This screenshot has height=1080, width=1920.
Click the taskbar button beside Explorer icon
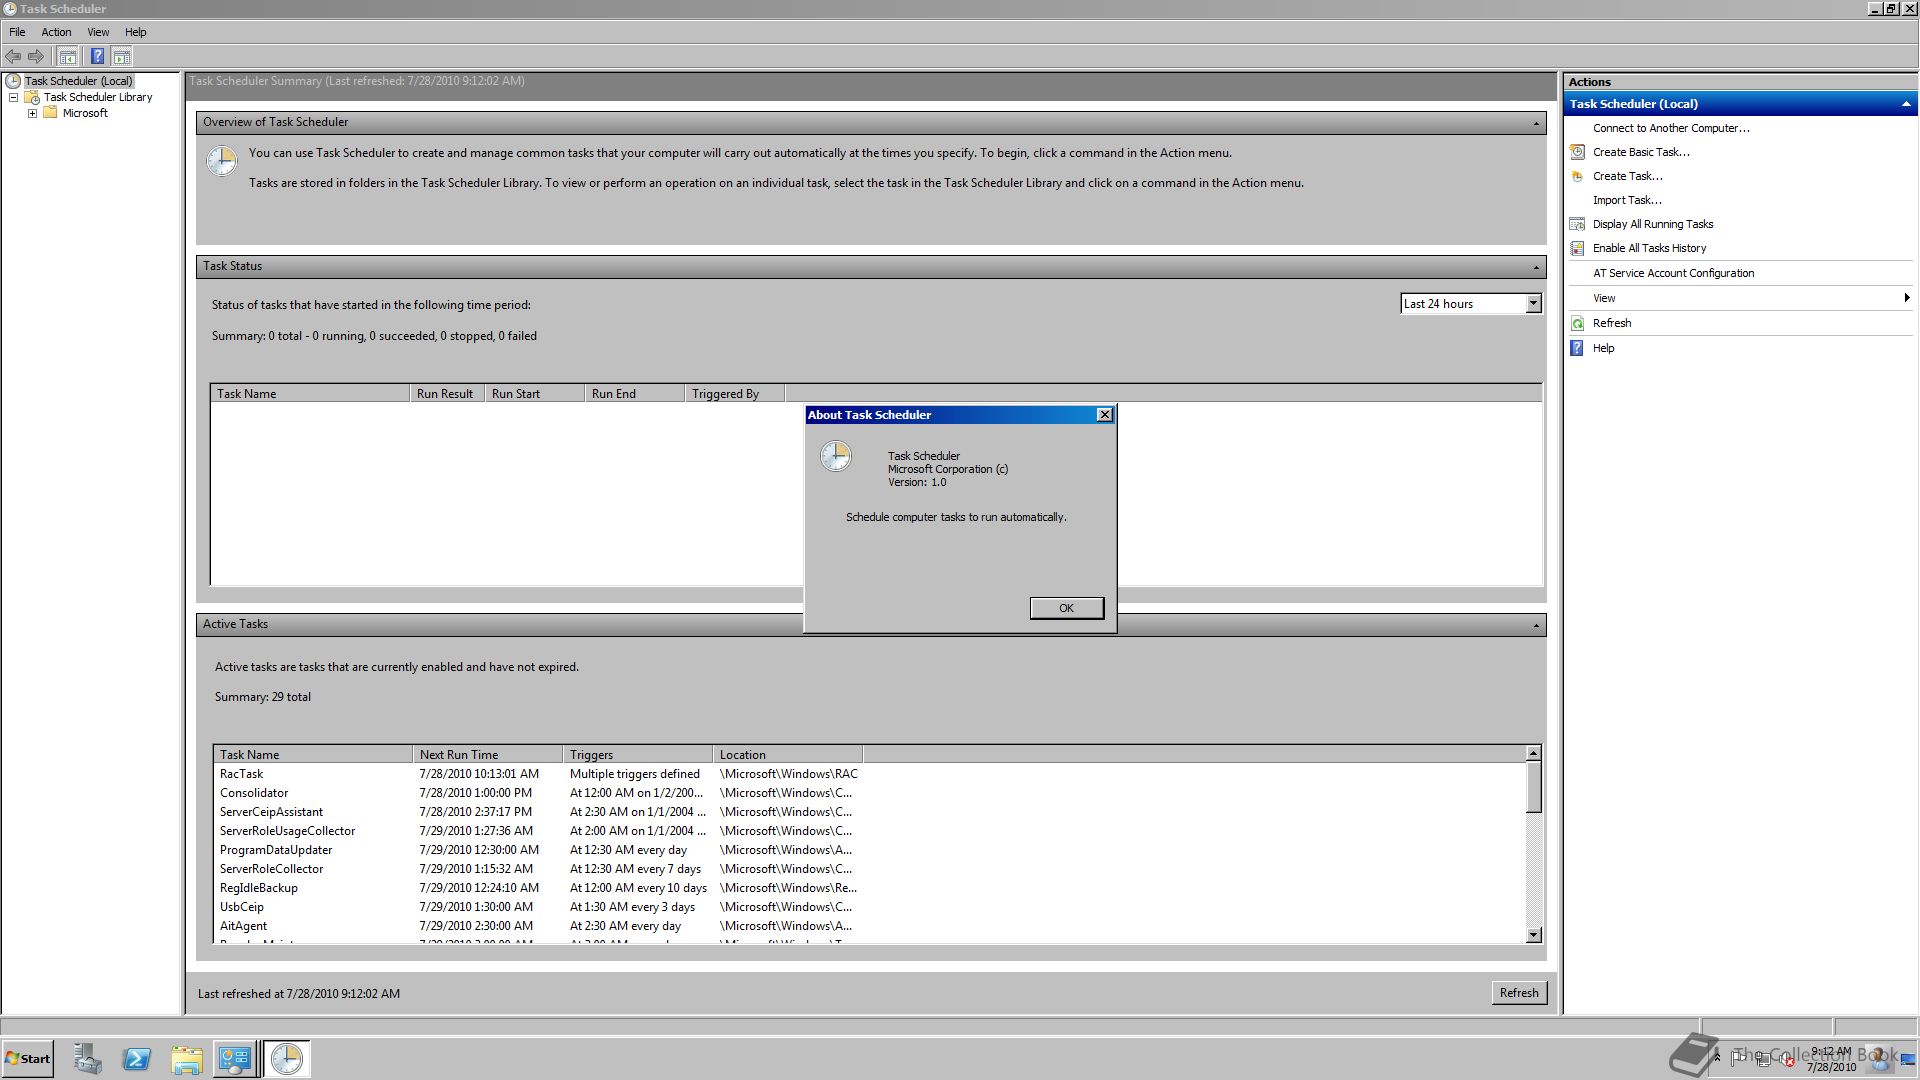click(x=235, y=1059)
